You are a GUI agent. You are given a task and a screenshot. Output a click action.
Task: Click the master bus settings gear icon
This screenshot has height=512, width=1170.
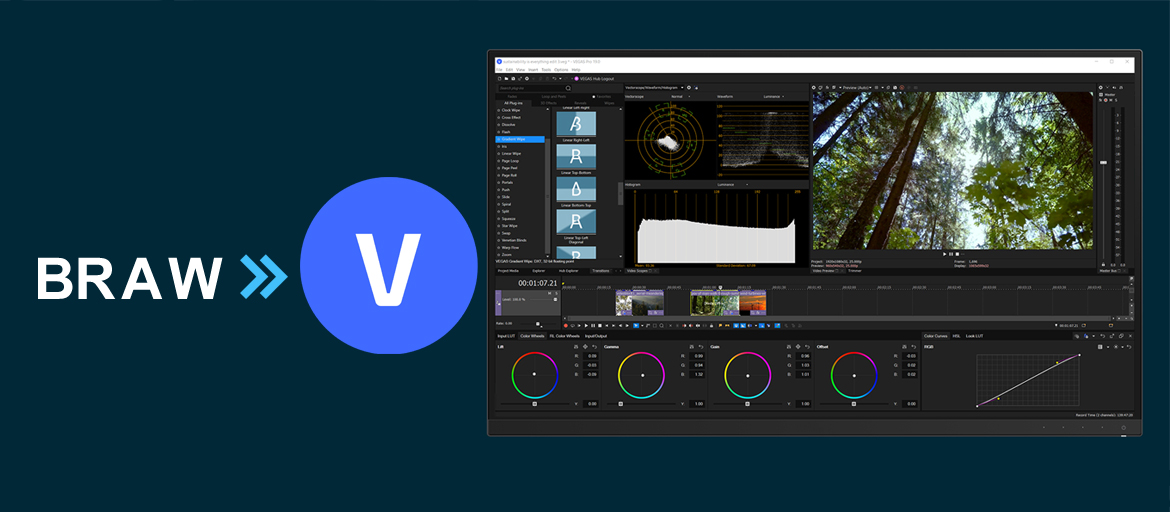coord(1101,87)
